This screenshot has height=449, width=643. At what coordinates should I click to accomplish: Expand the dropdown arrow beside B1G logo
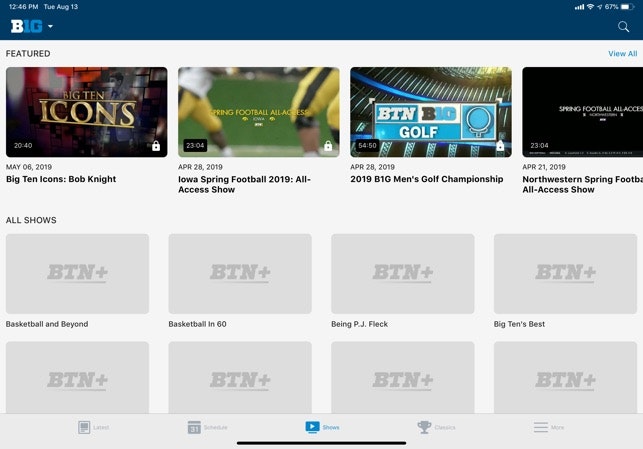point(50,27)
